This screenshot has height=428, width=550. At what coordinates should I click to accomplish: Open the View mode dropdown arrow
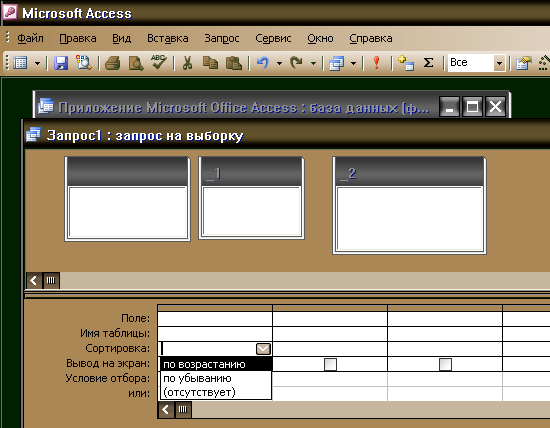37,63
